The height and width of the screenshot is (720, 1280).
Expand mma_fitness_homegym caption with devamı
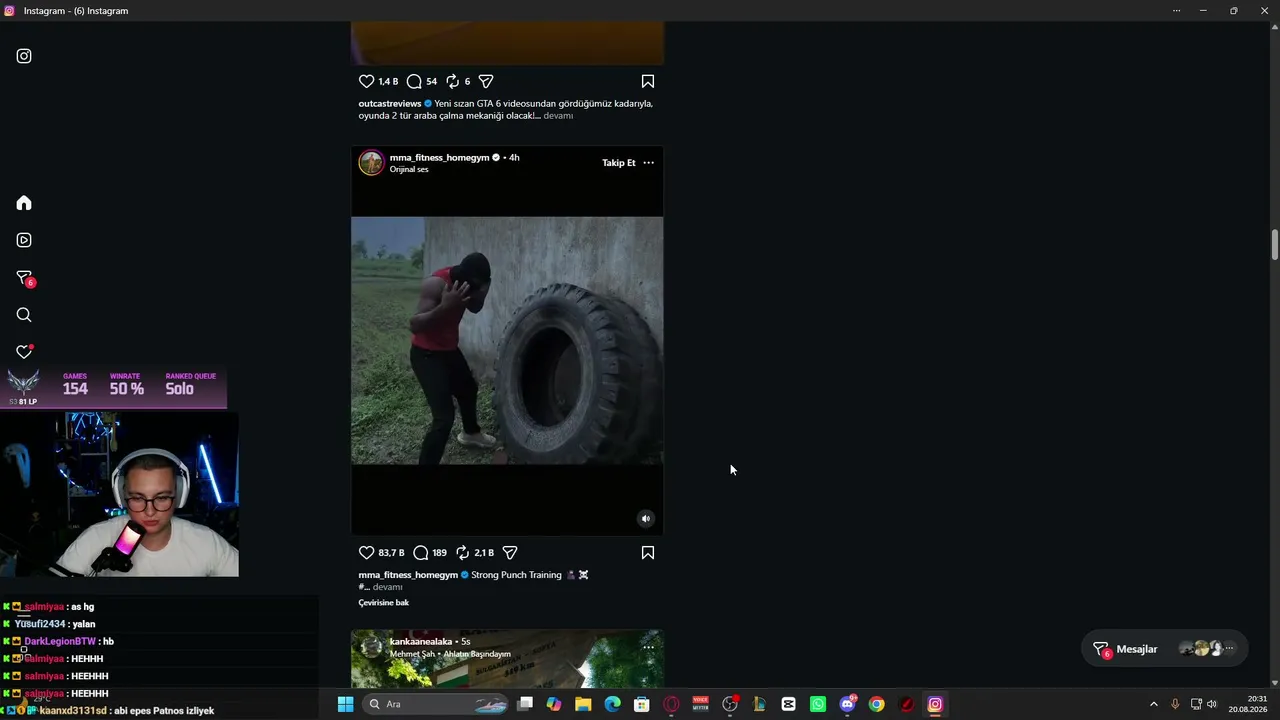coord(387,587)
